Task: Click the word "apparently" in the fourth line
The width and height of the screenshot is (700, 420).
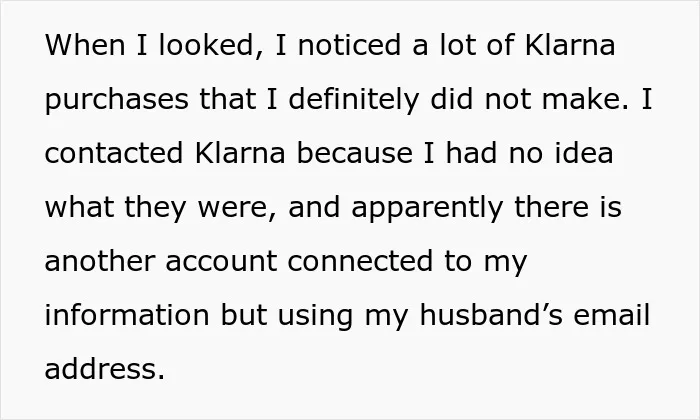Action: pos(427,208)
